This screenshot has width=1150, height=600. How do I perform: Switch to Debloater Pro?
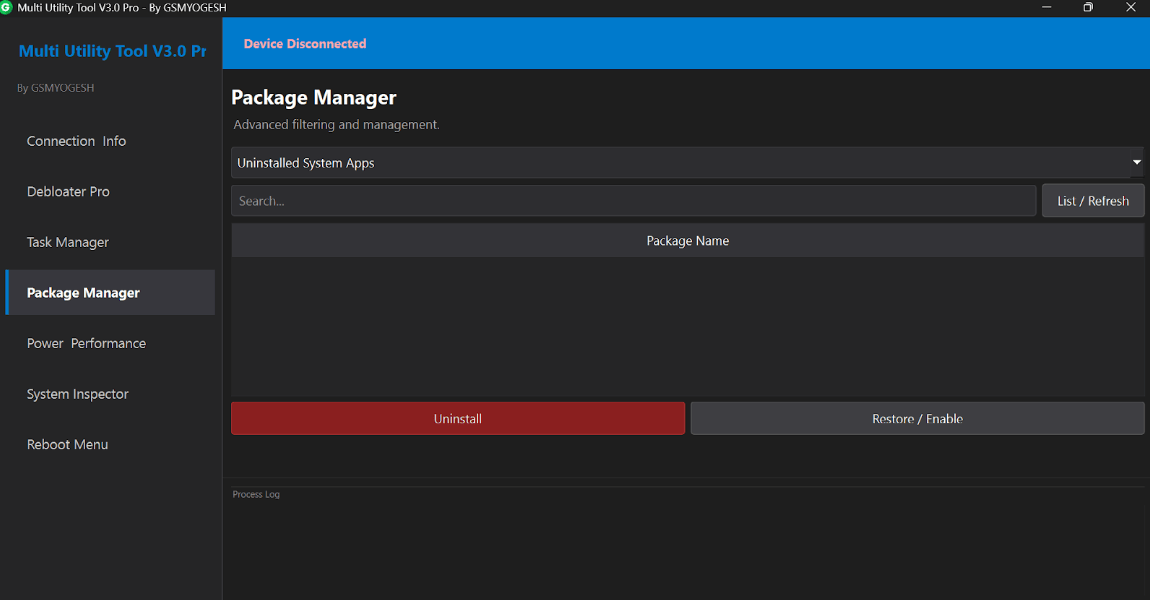[68, 191]
